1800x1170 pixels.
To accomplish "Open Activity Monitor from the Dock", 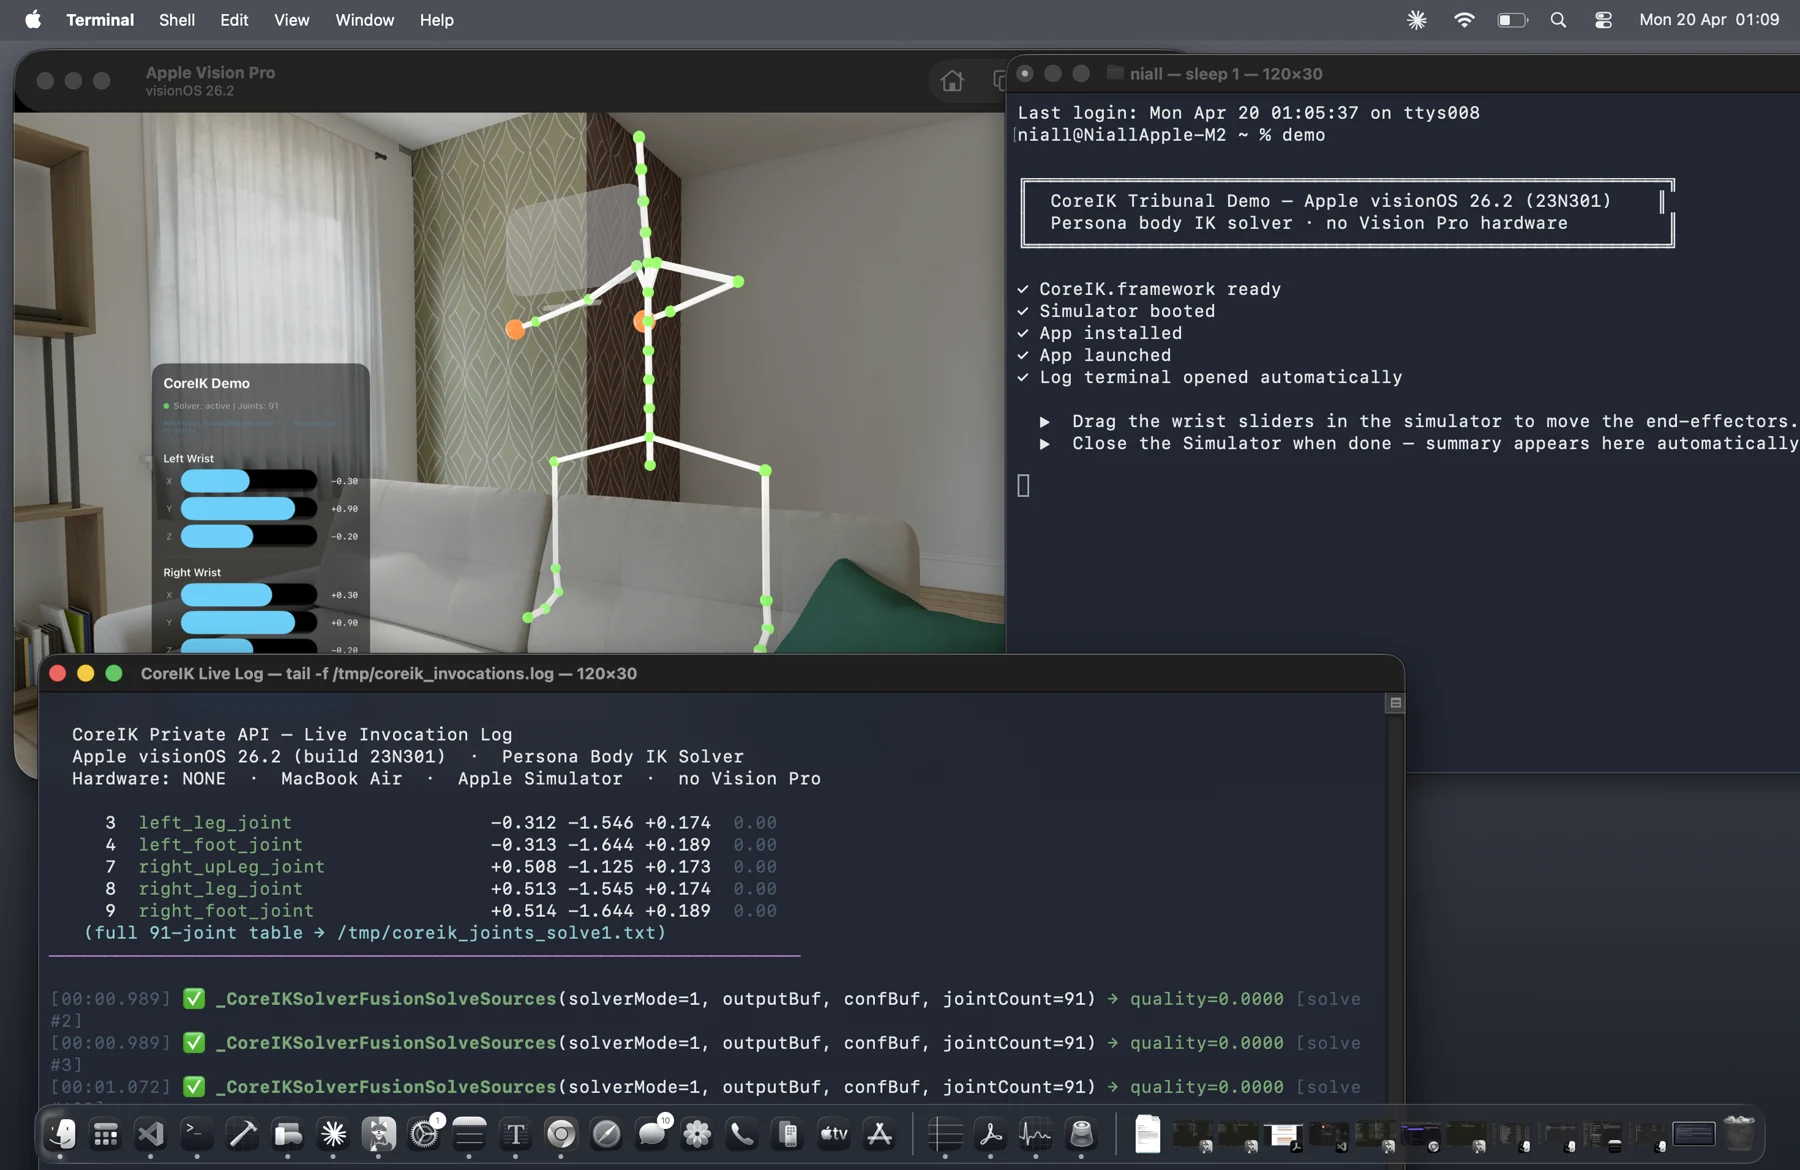I will click(x=1035, y=1134).
